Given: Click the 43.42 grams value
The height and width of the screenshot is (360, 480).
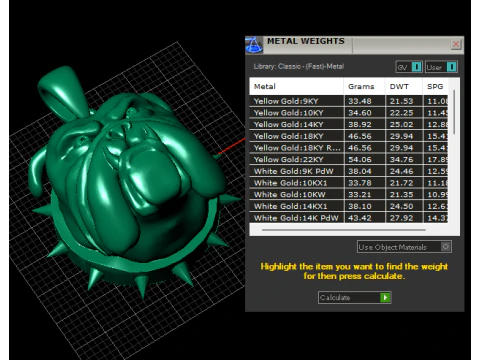Looking at the screenshot, I should pyautogui.click(x=360, y=218).
